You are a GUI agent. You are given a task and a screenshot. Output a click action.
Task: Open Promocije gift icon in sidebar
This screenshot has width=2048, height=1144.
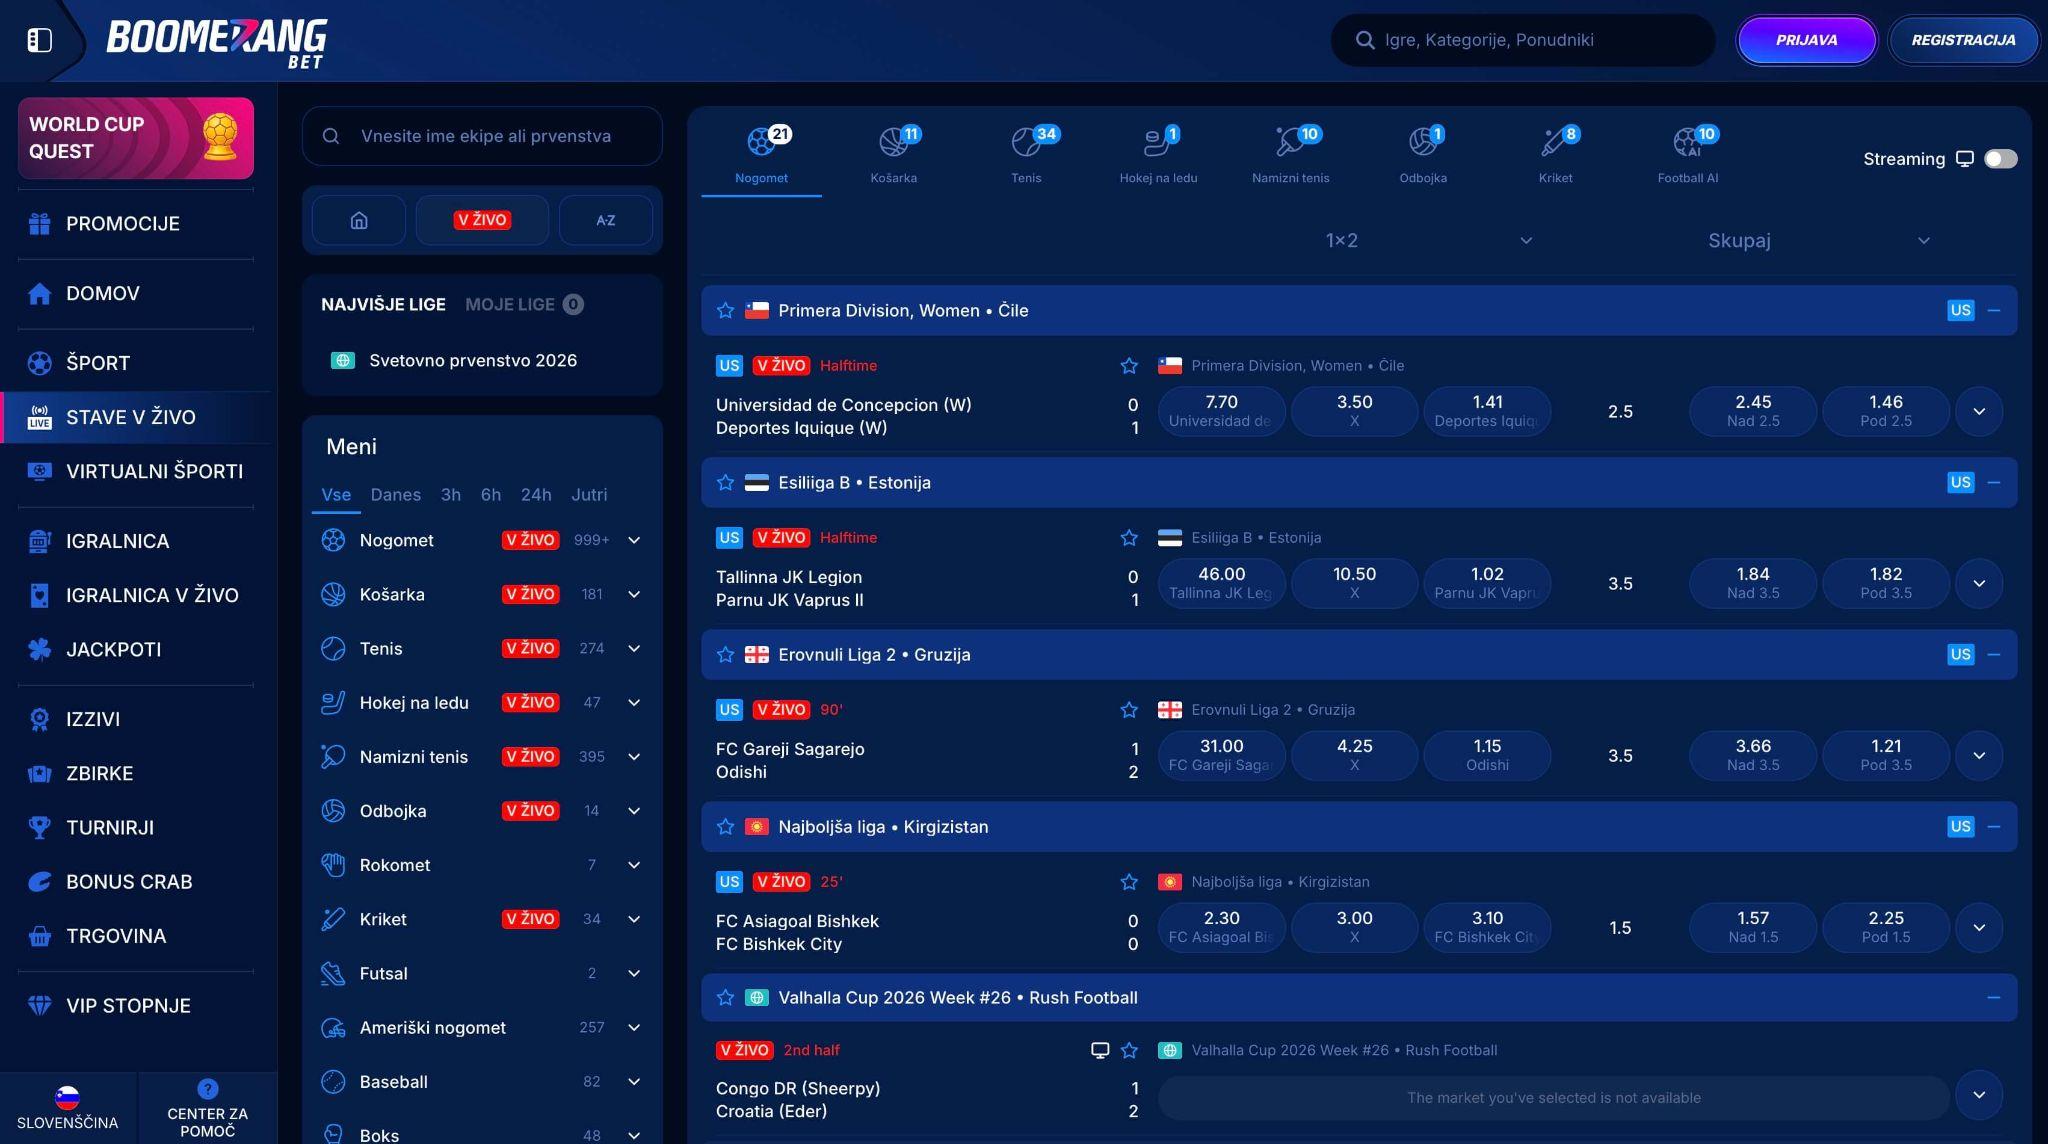tap(39, 224)
